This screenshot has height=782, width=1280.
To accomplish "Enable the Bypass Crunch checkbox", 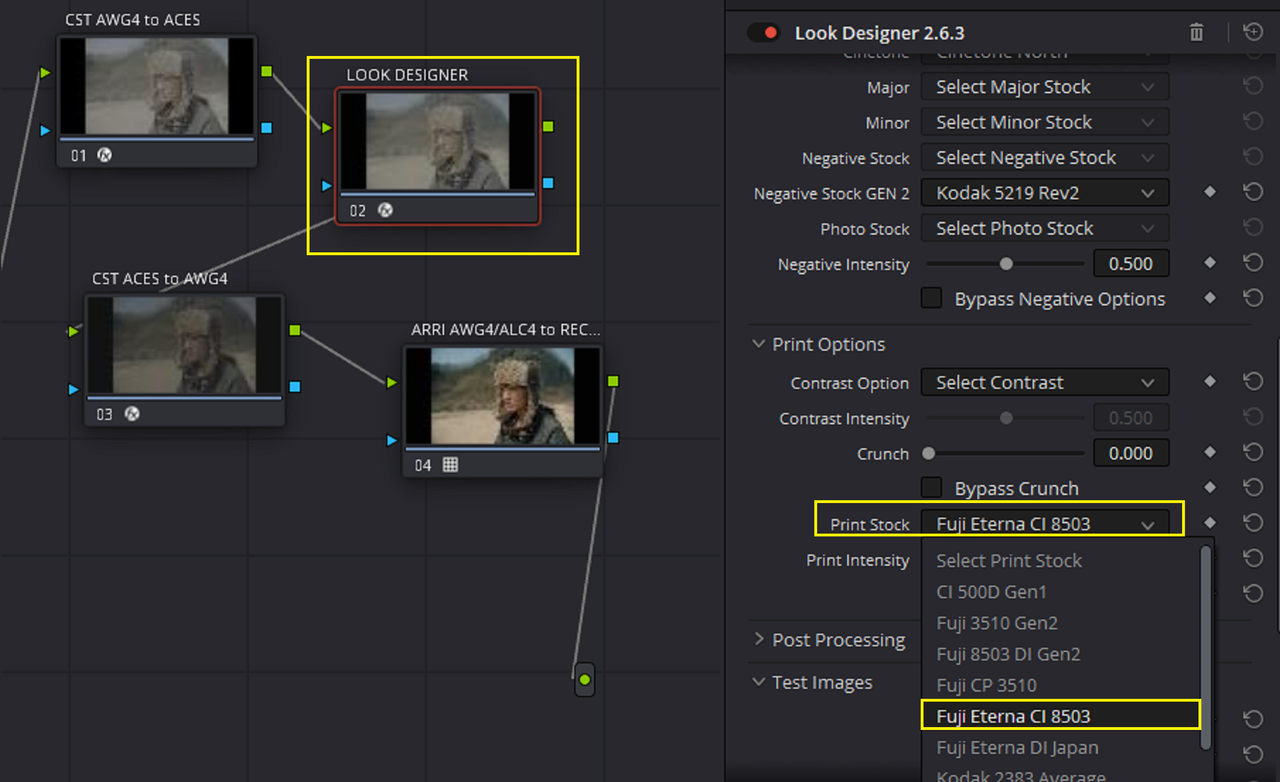I will [931, 488].
